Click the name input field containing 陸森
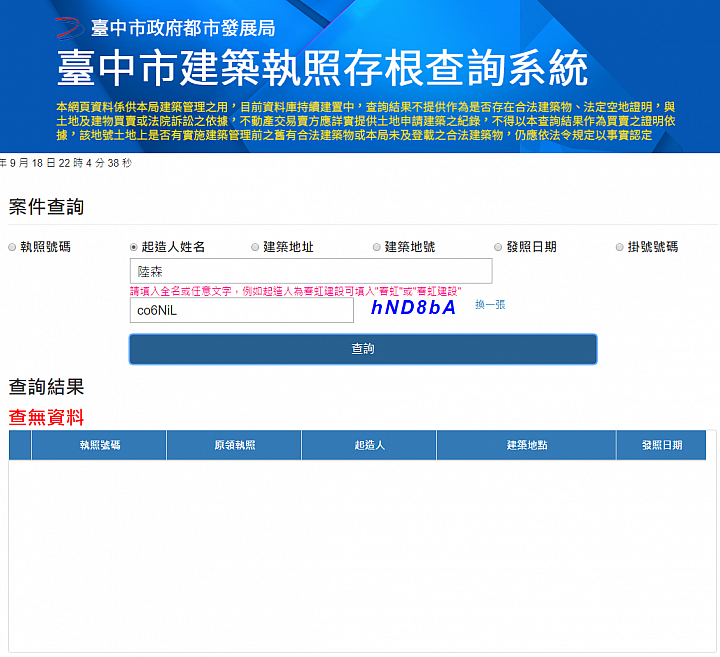This screenshot has width=720, height=657. tap(311, 271)
